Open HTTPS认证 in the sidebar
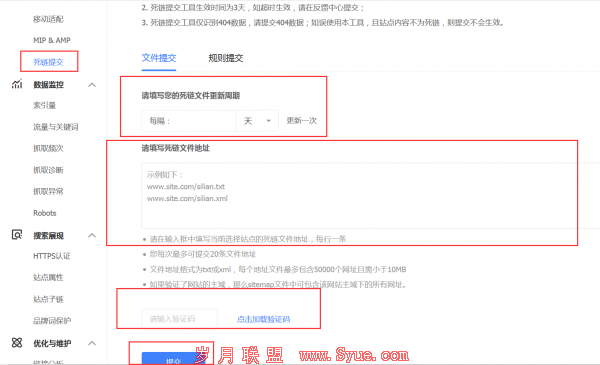Image resolution: width=600 pixels, height=365 pixels. [52, 256]
